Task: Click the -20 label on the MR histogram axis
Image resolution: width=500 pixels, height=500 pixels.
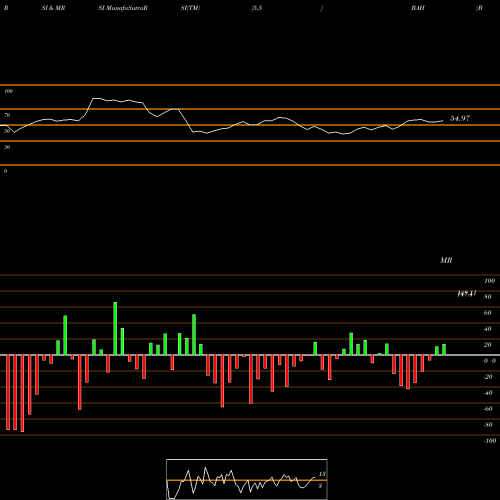Action: point(488,377)
